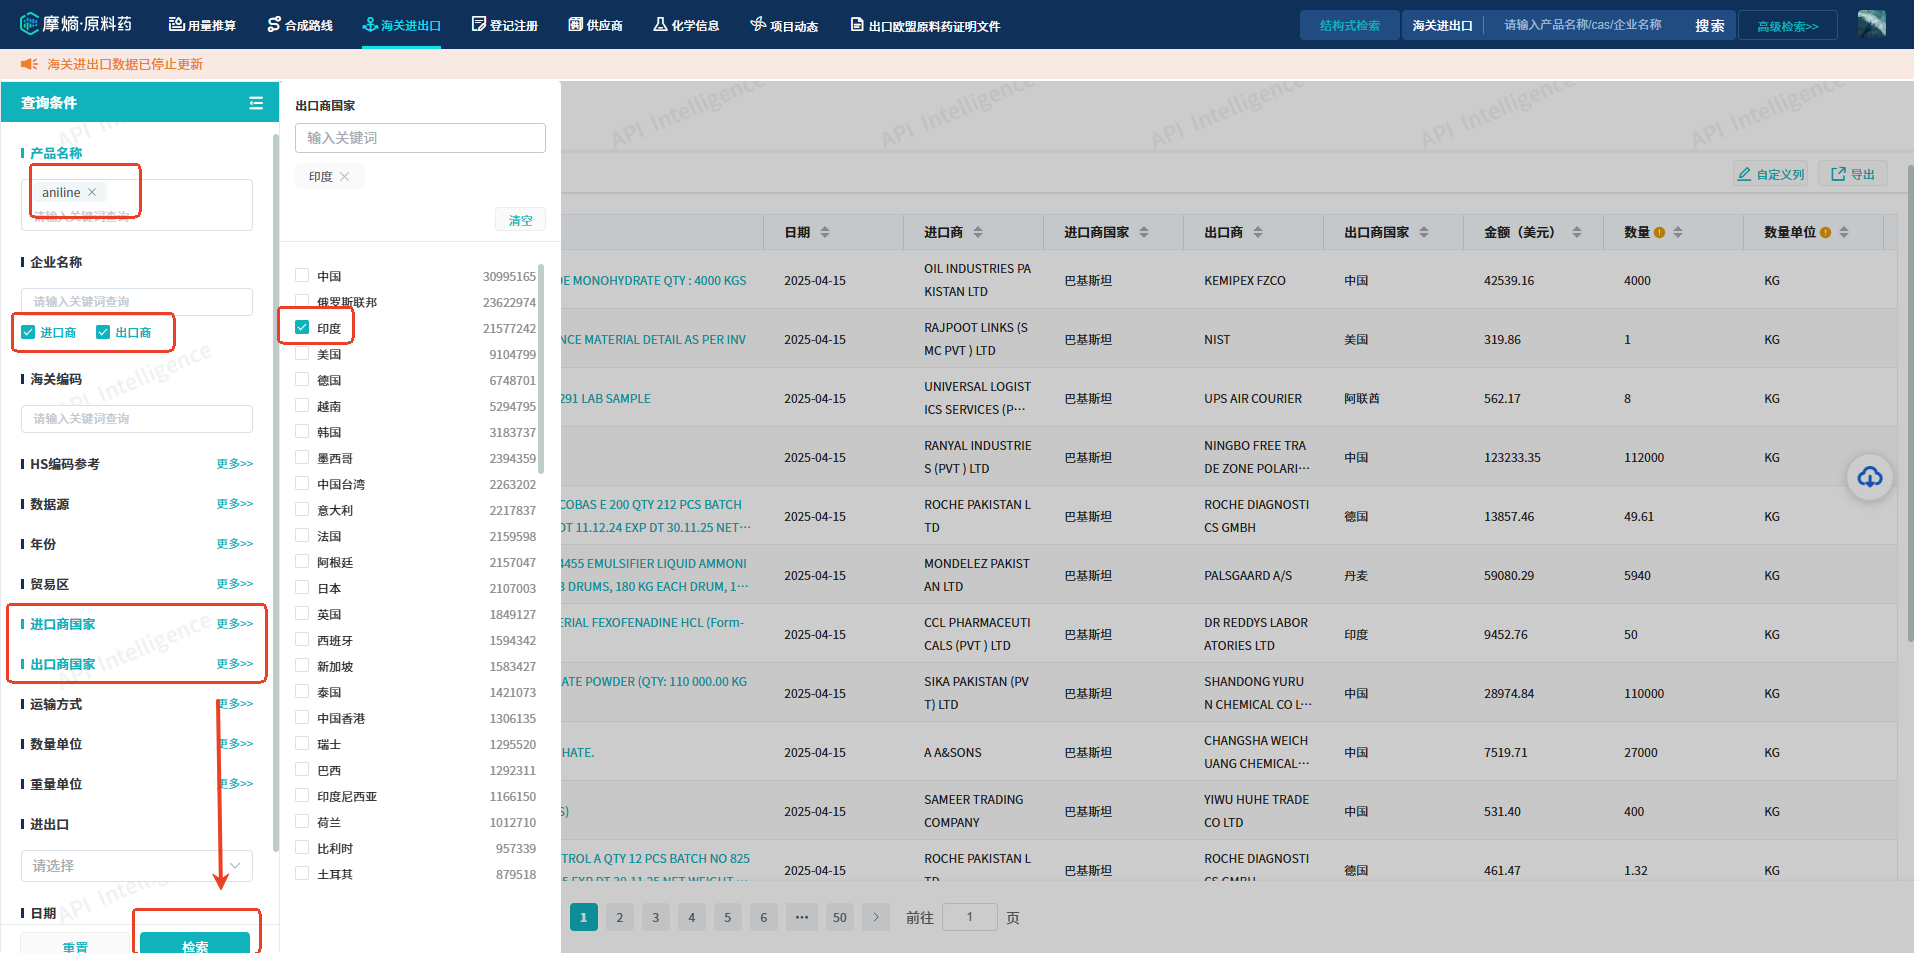Sort by 金额（美元） column
1920x953 pixels.
coord(1576,232)
